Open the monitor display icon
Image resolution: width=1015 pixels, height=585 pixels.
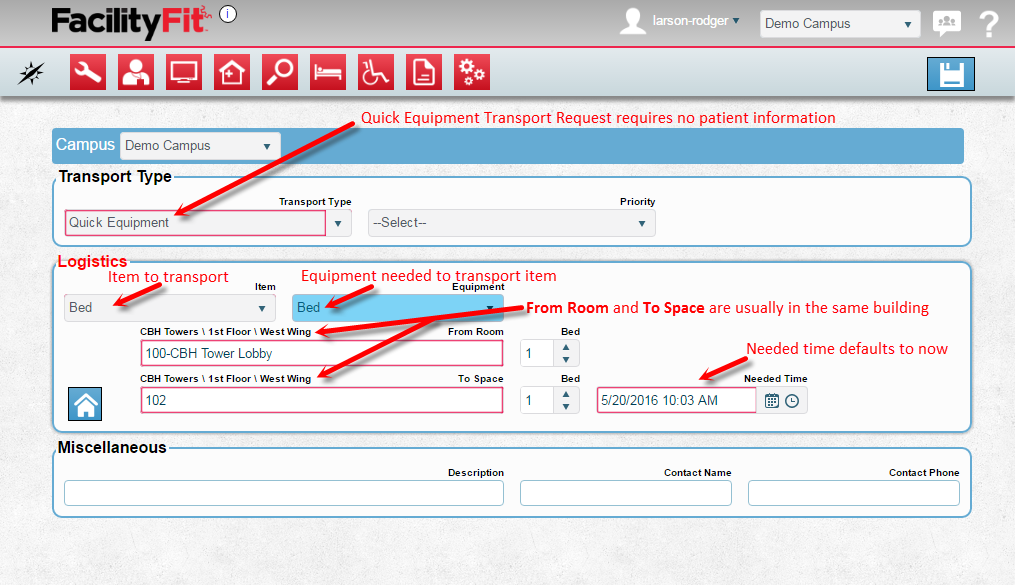point(184,72)
